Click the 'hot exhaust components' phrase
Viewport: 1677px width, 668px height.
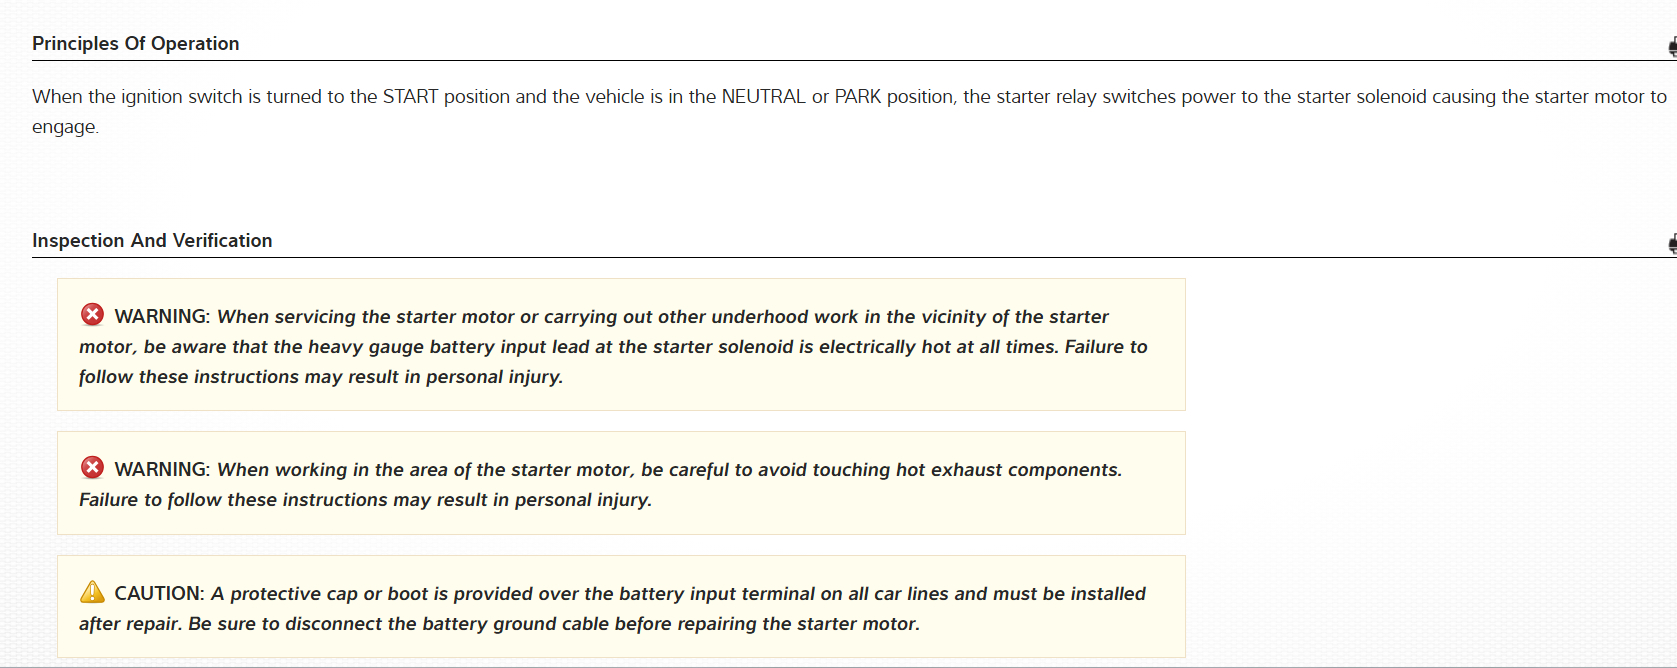pos(1007,470)
